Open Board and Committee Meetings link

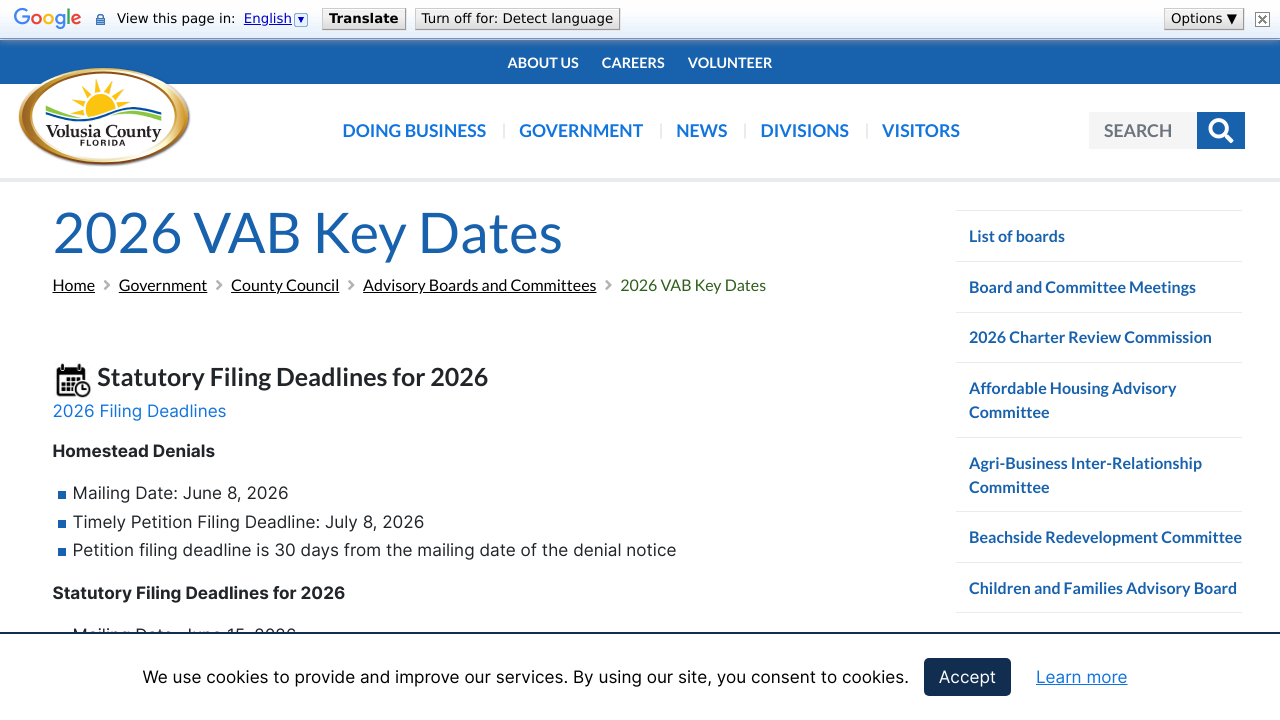(1082, 287)
